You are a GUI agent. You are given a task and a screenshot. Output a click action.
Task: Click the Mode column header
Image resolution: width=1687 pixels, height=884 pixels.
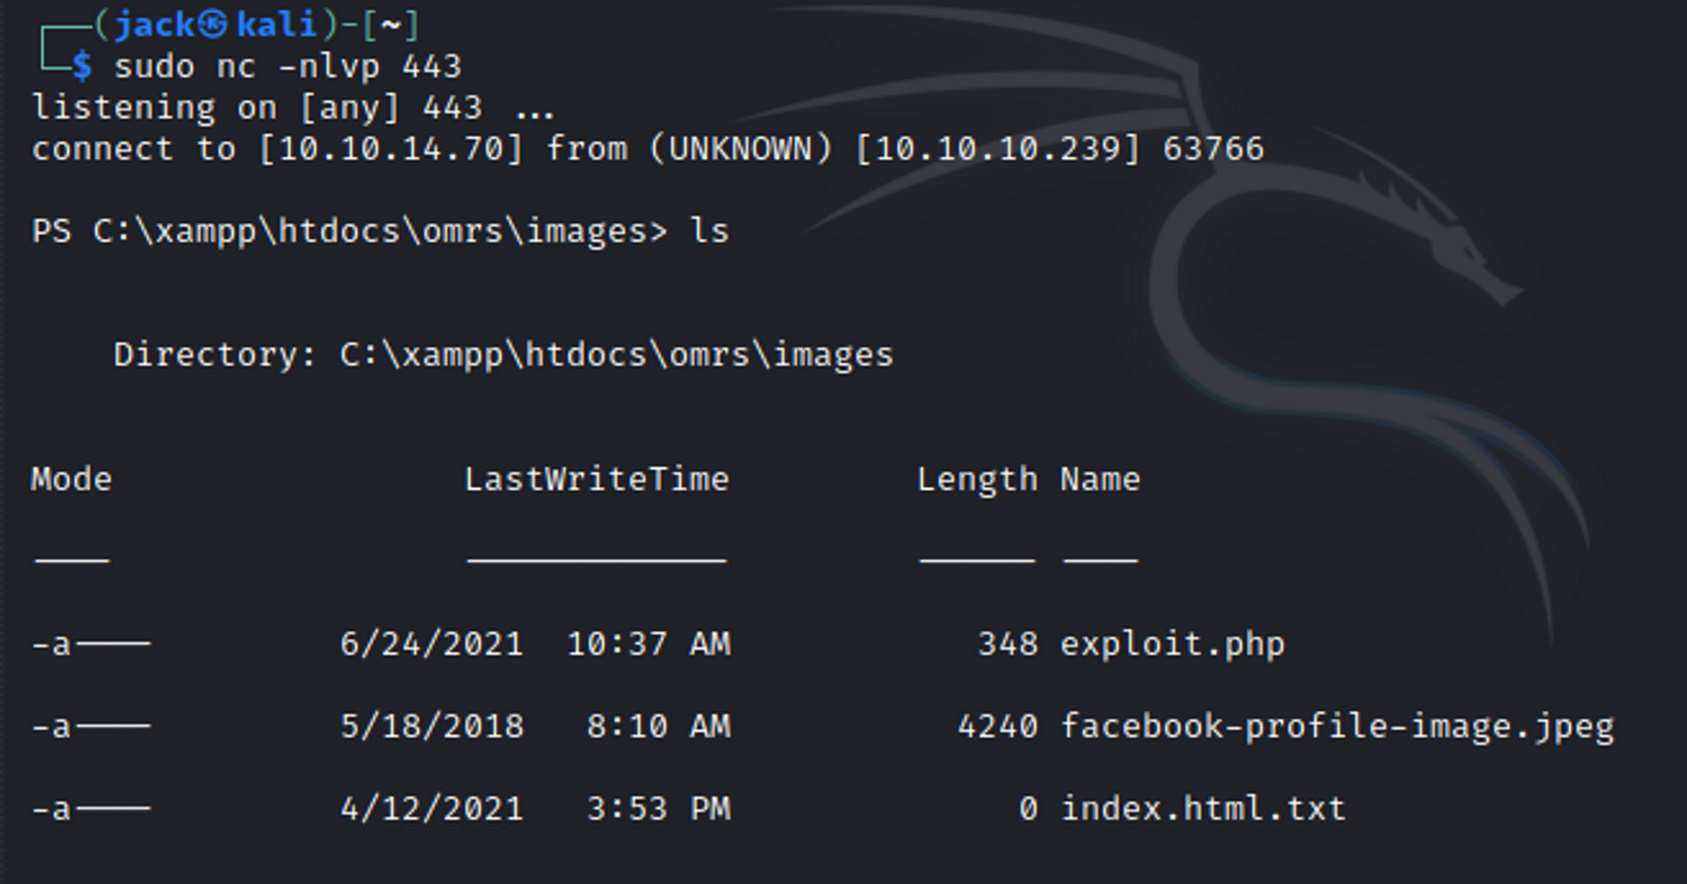pos(71,479)
